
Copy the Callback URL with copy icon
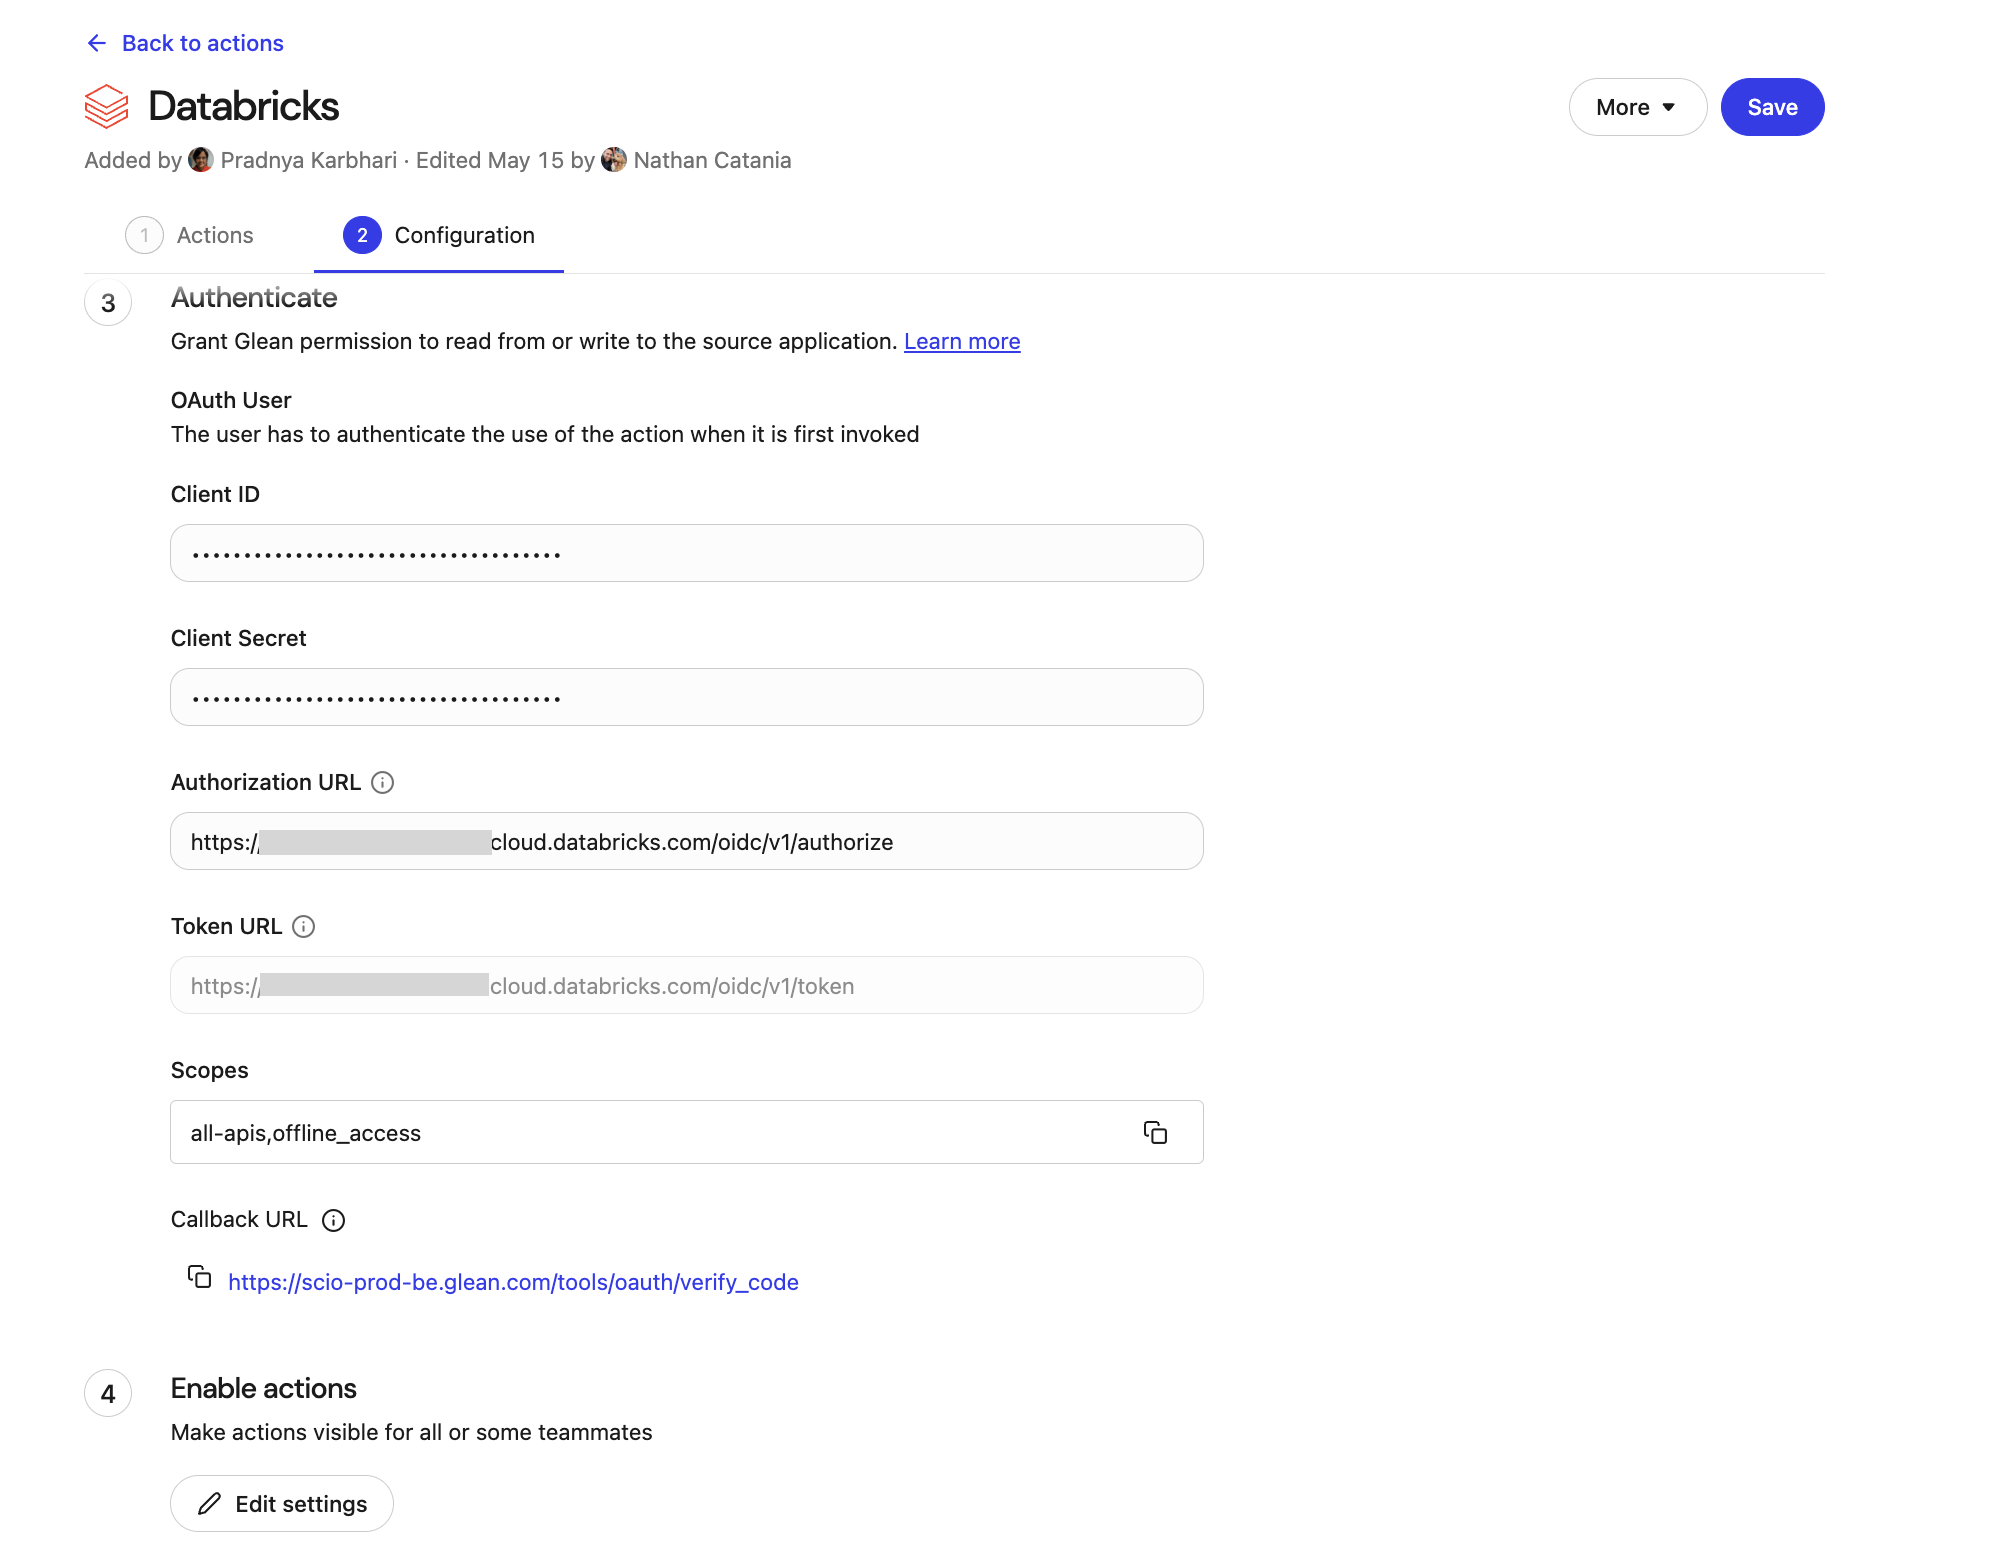tap(200, 1277)
